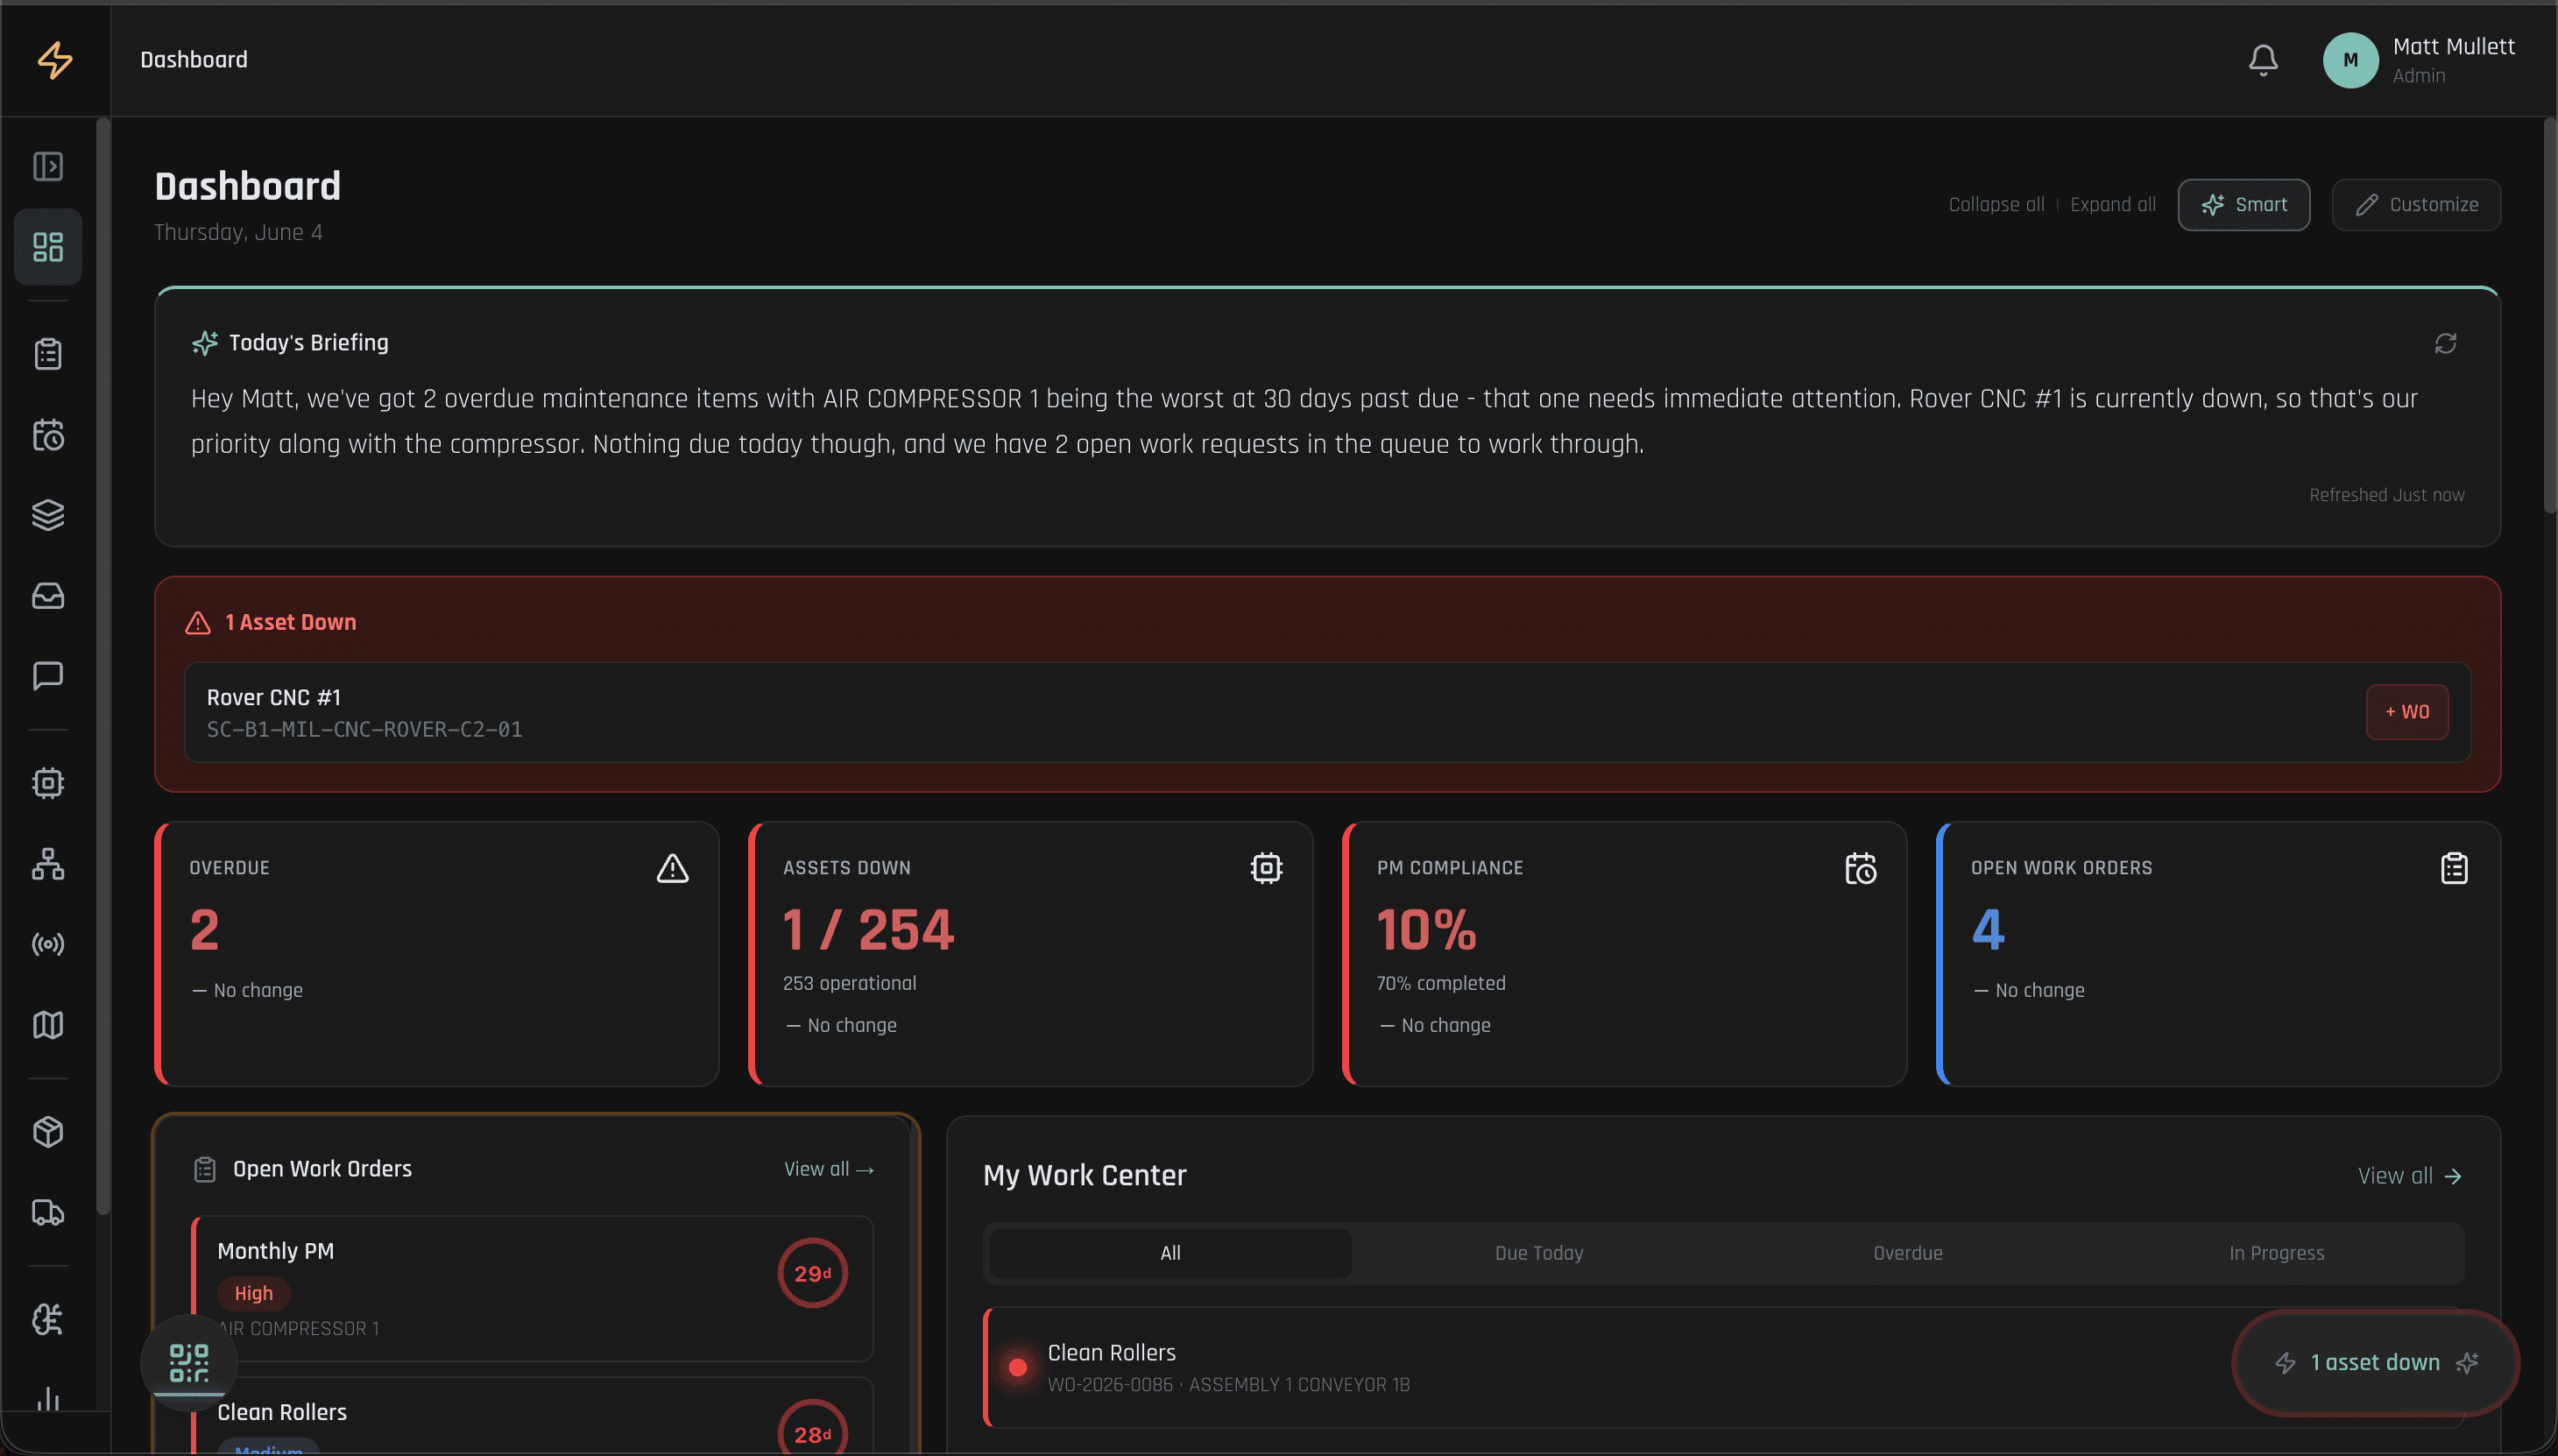Viewport: 2558px width, 1456px height.
Task: Switch to the Overdue tab
Action: (x=1907, y=1253)
